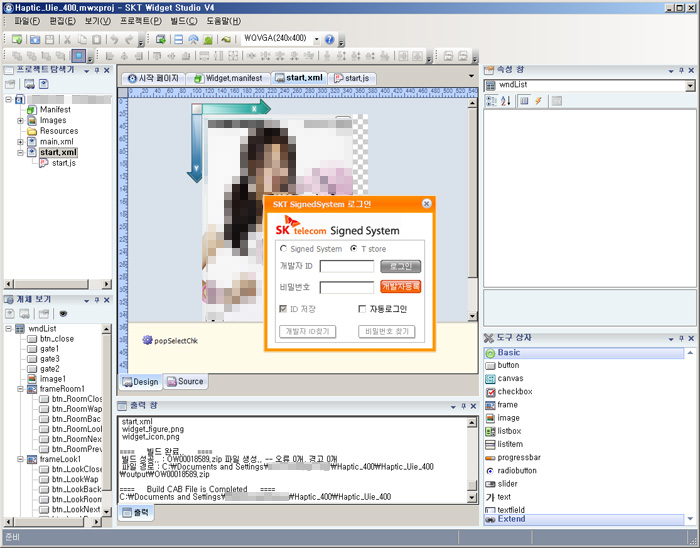Image resolution: width=700 pixels, height=548 pixels.
Task: Select the T store radio option
Action: [354, 249]
